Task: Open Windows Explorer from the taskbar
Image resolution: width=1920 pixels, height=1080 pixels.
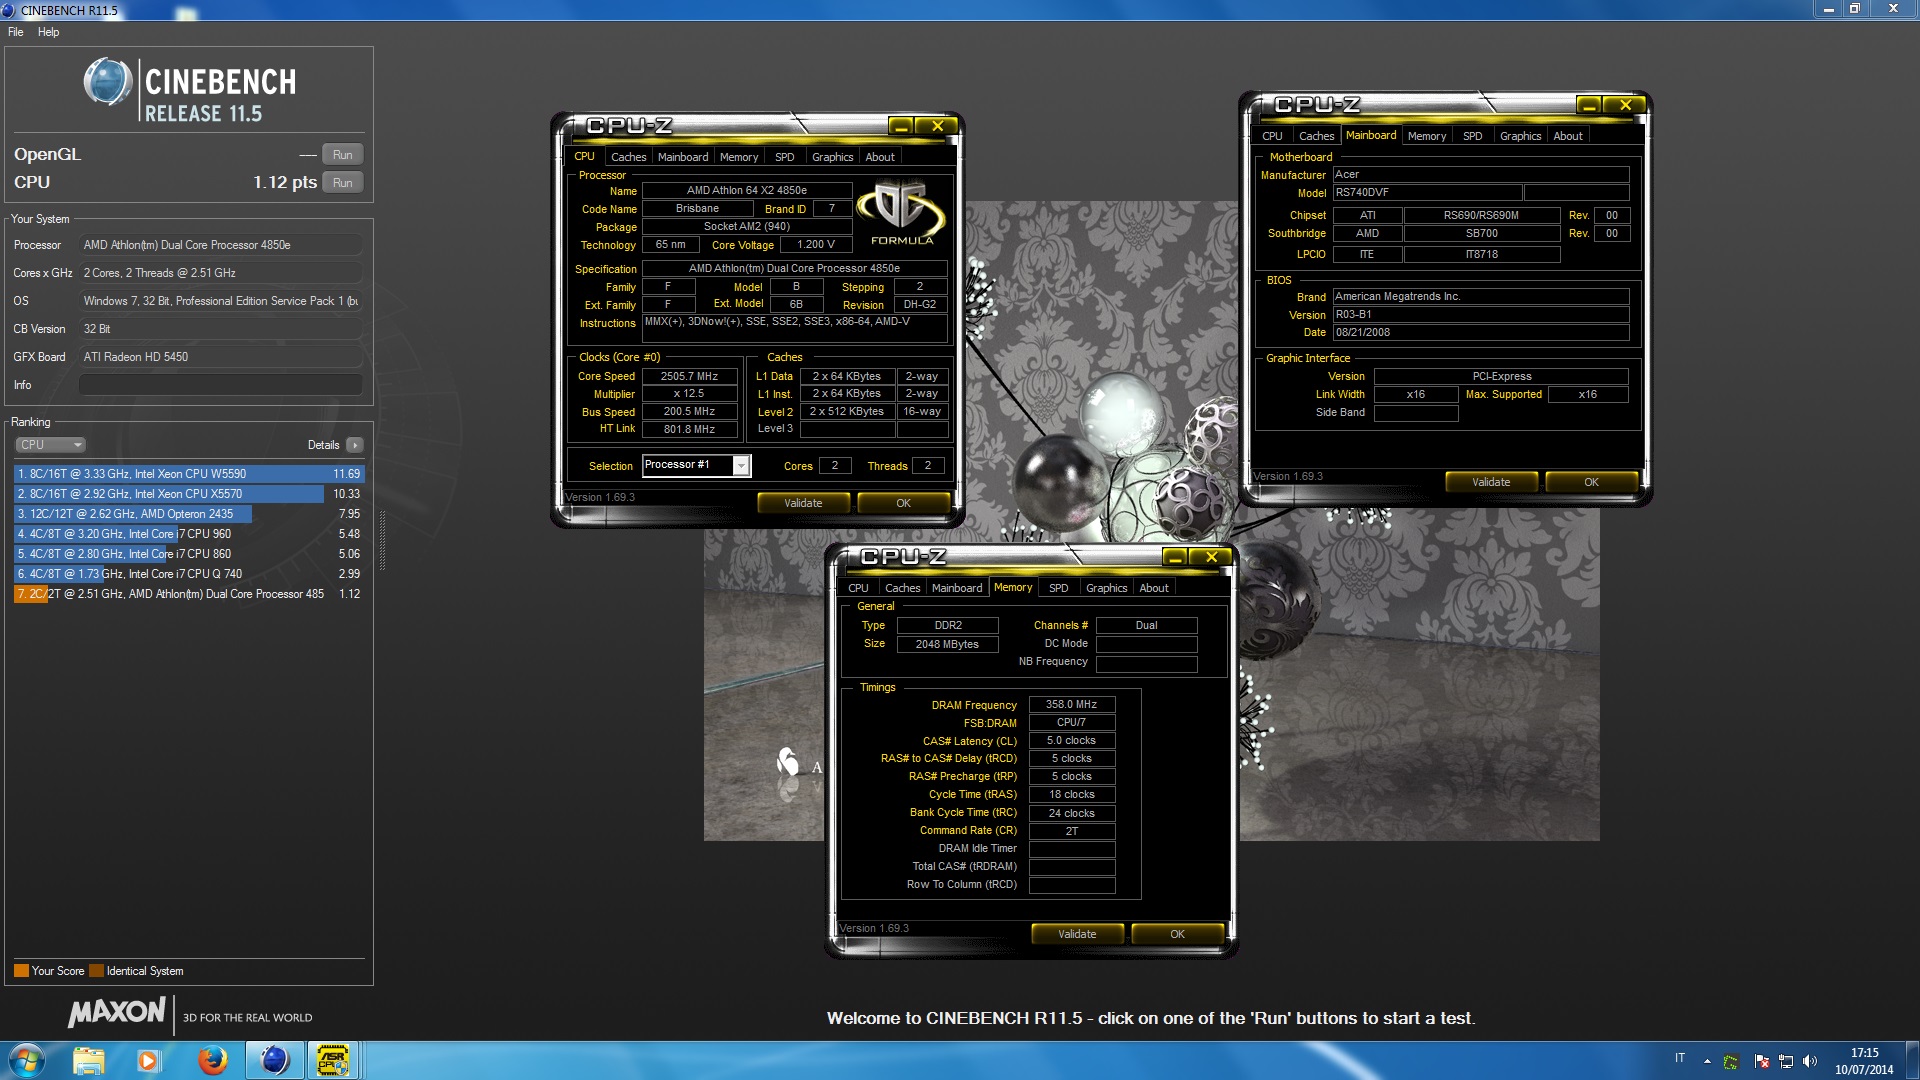Action: coord(88,1060)
